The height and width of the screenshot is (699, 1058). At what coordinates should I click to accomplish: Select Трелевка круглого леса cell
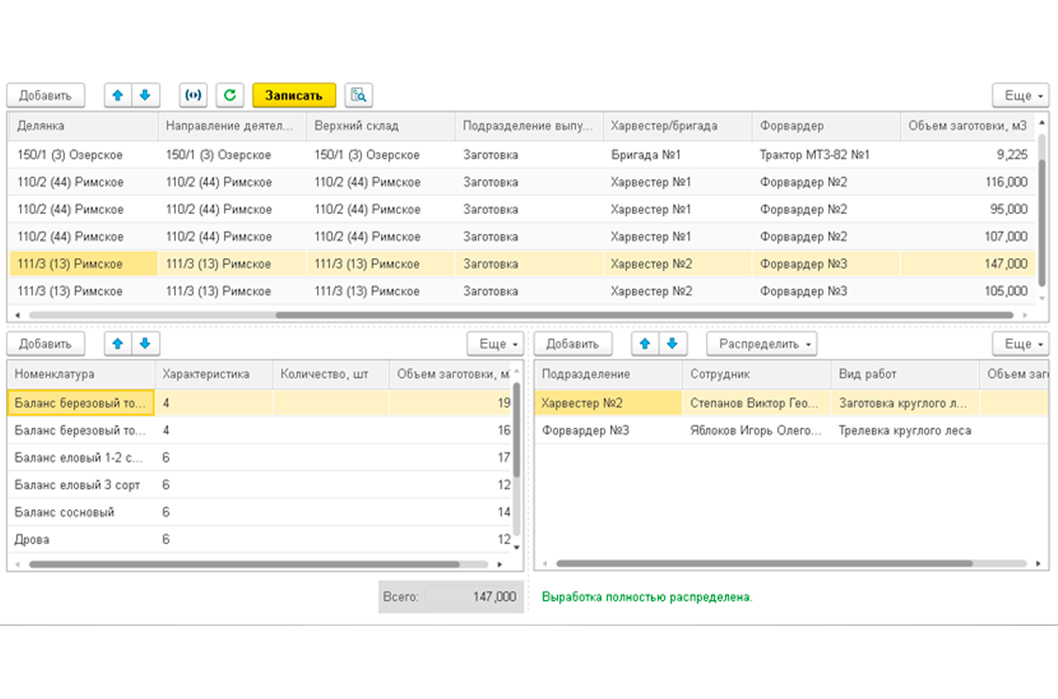(905, 430)
